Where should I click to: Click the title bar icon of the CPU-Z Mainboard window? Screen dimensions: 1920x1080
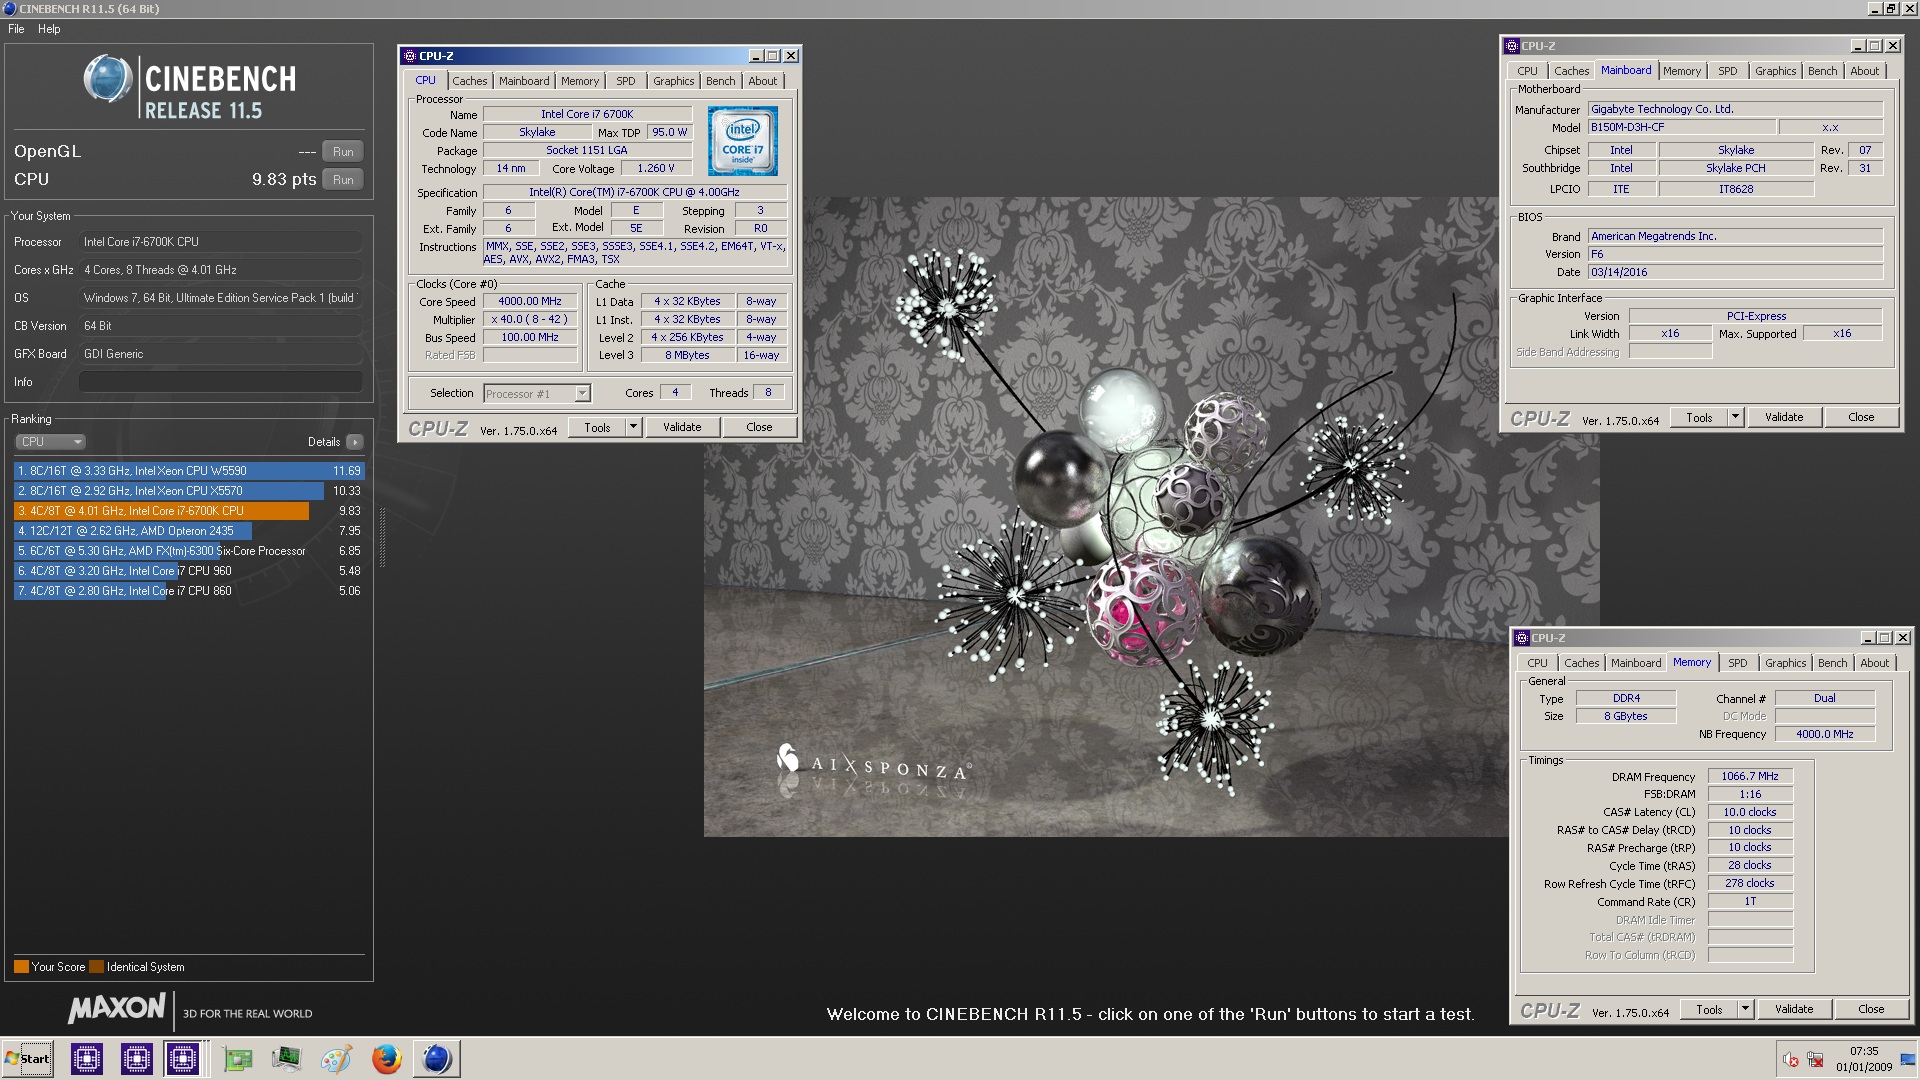pyautogui.click(x=1512, y=46)
